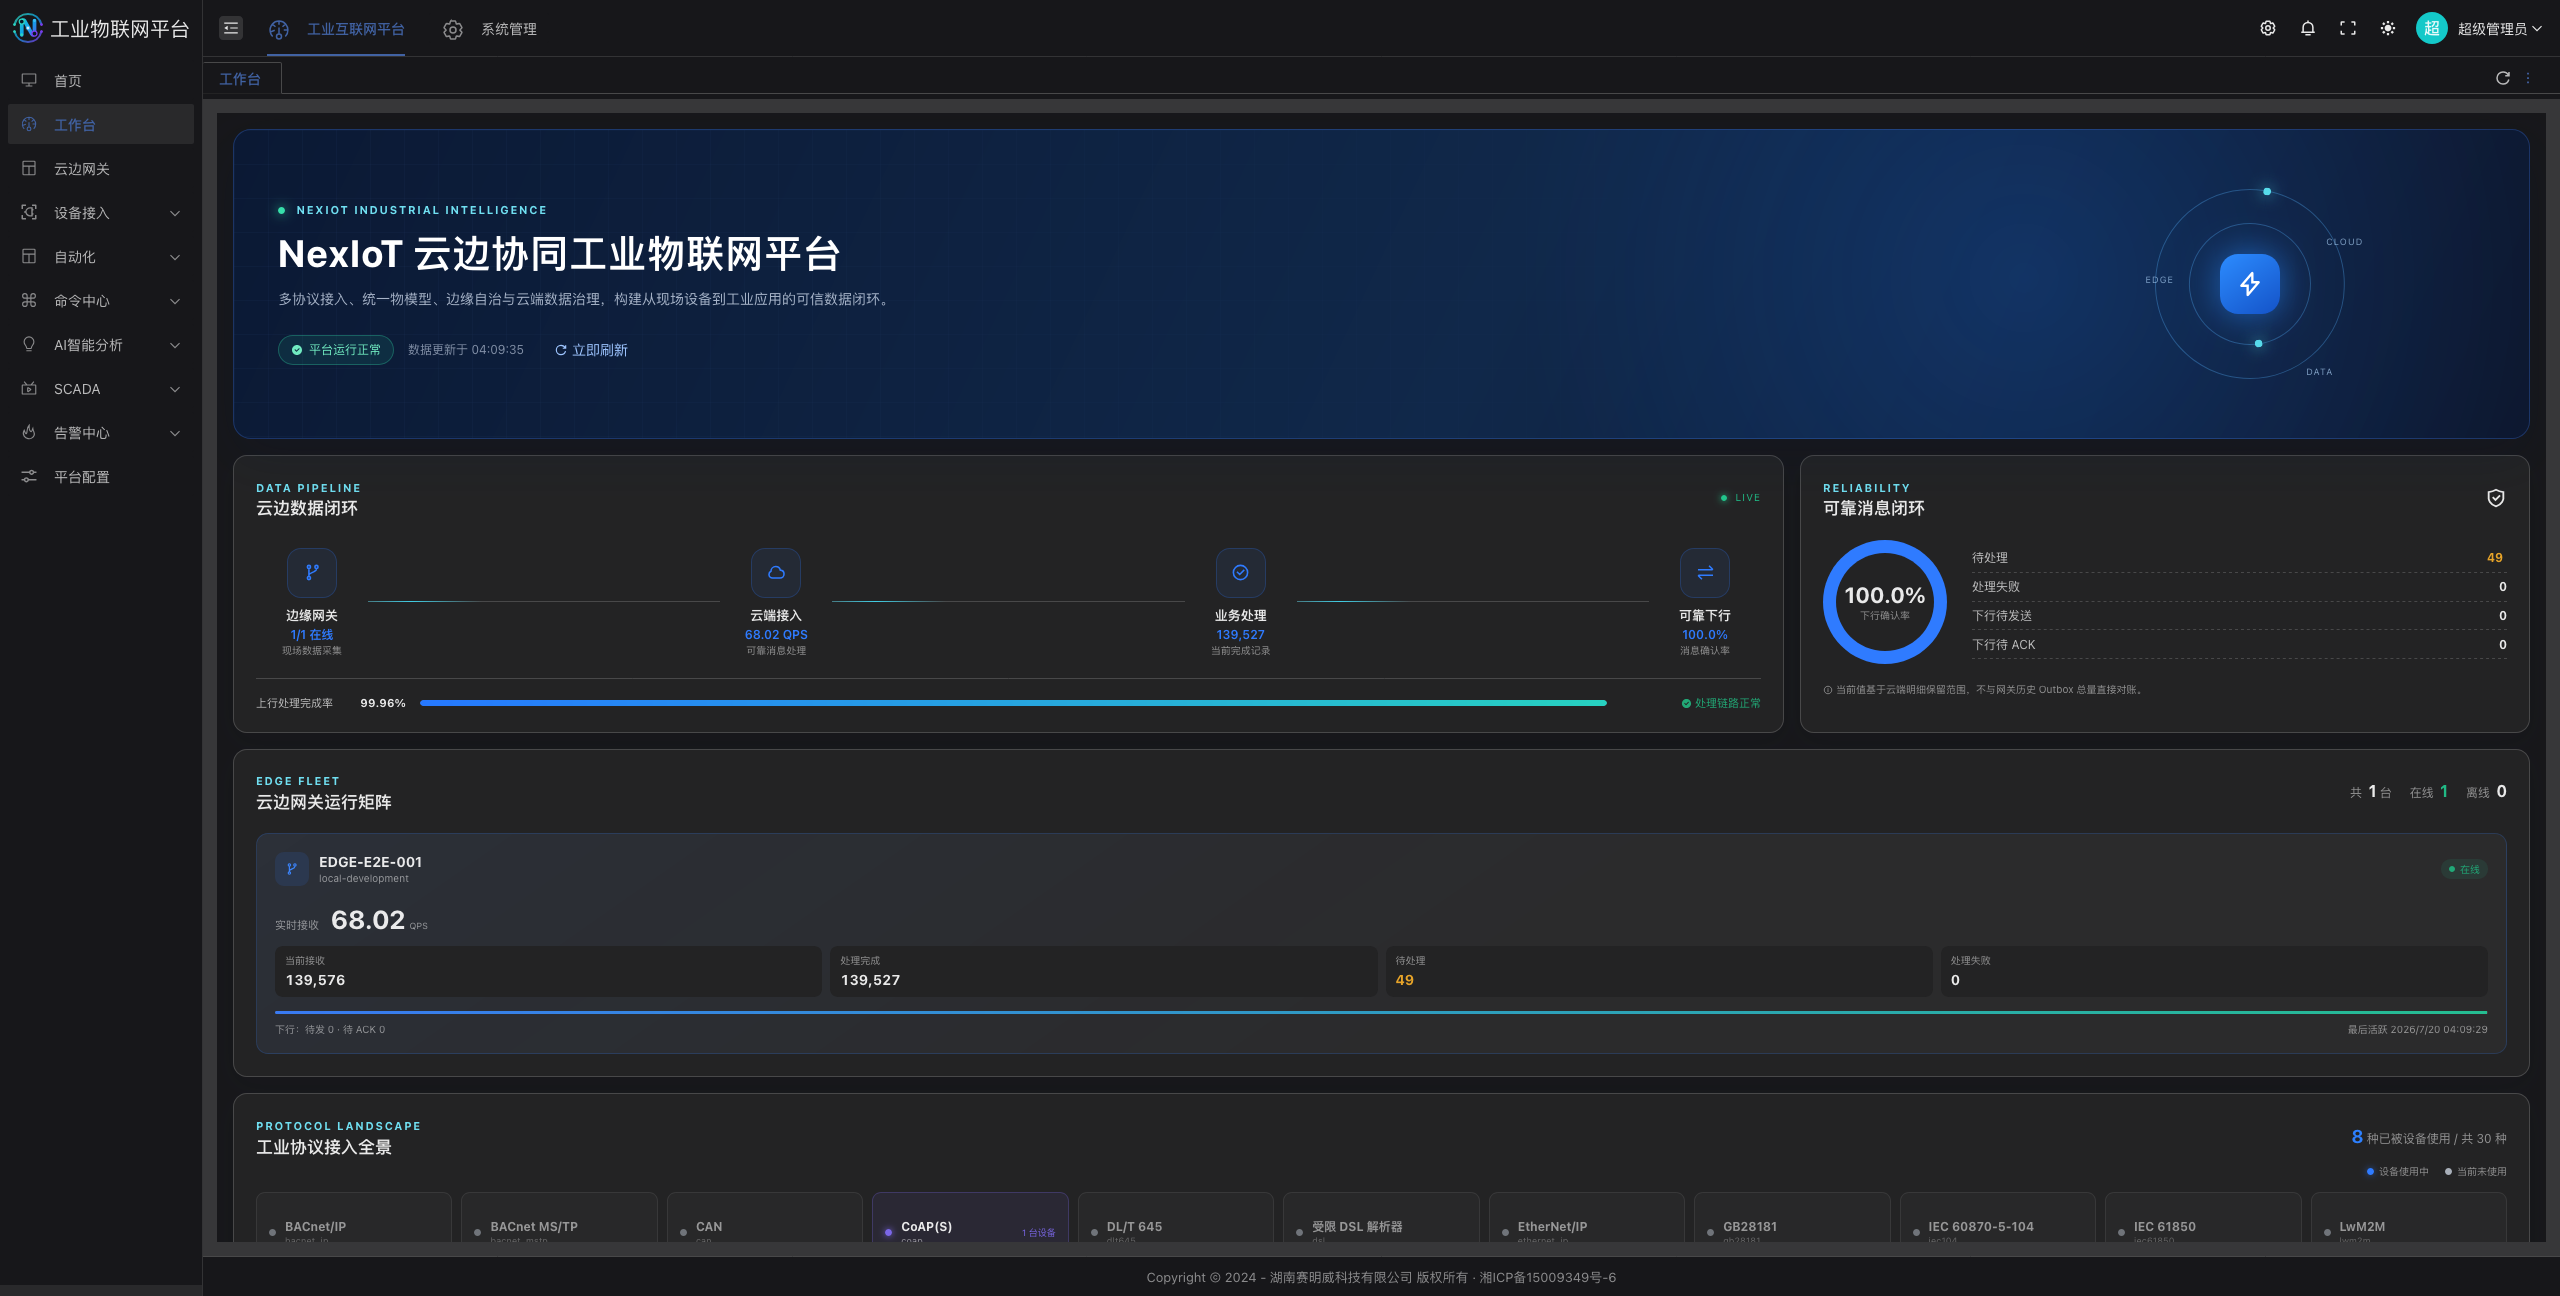
Task: Click the 待处理 49 row in reliability
Action: pos(2239,558)
